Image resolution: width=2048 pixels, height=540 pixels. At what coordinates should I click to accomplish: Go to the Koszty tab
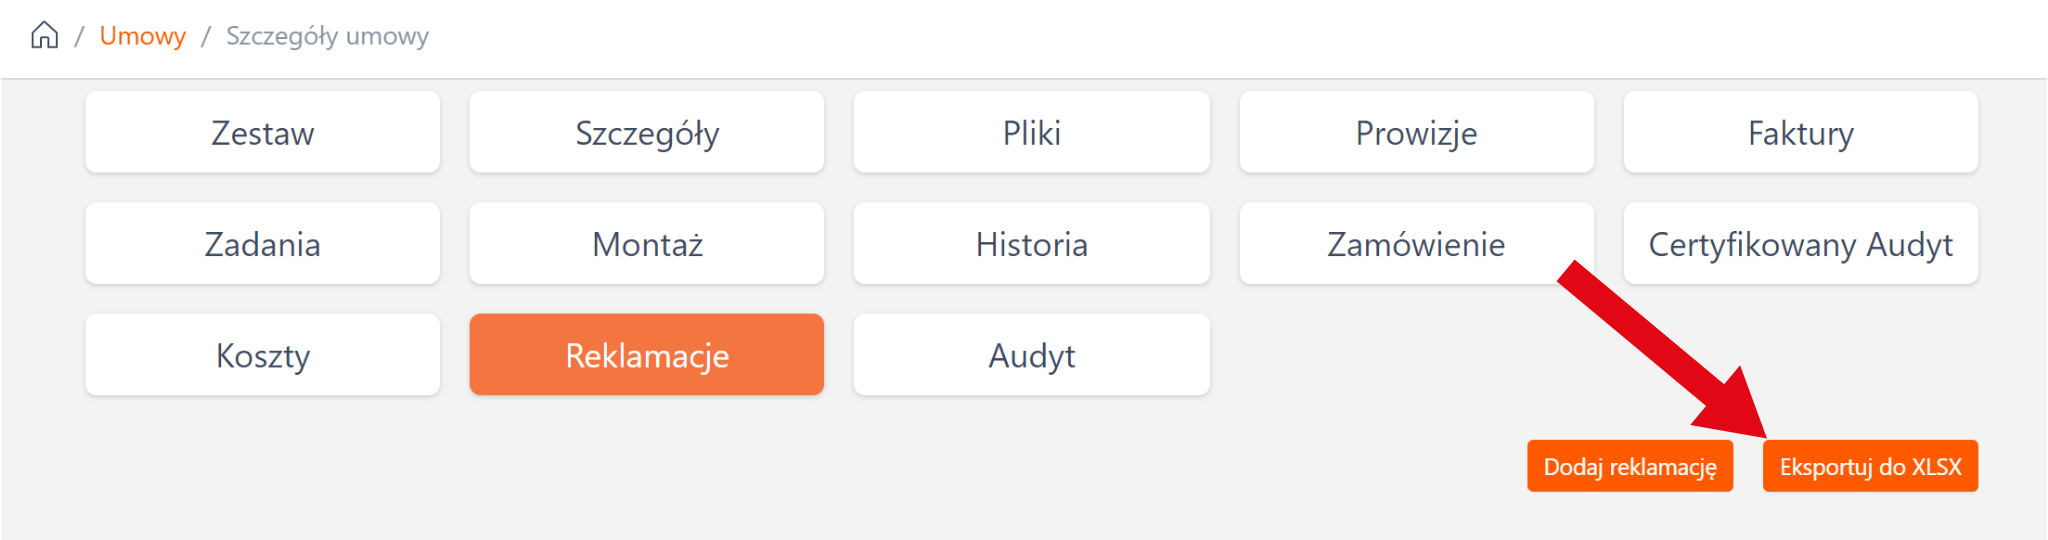point(262,355)
